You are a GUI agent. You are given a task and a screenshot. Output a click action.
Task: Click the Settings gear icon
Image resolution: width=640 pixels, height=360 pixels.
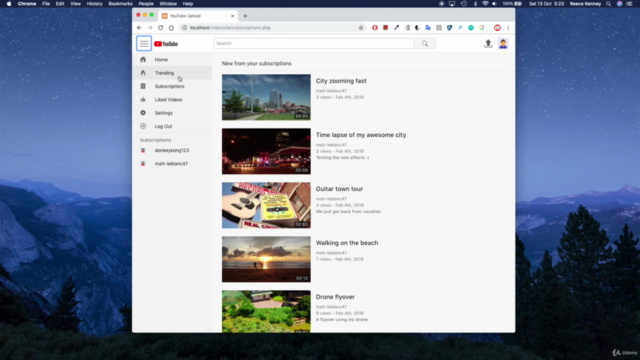(x=143, y=113)
